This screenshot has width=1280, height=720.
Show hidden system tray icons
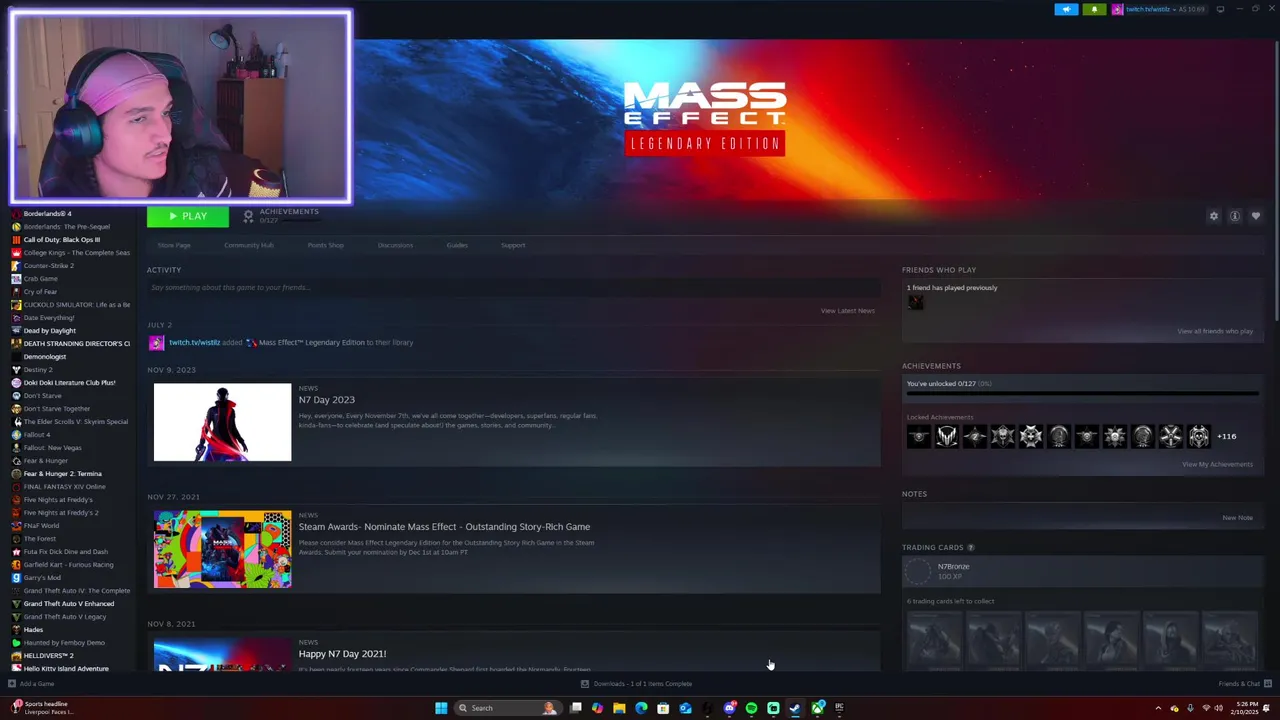pyautogui.click(x=1159, y=708)
